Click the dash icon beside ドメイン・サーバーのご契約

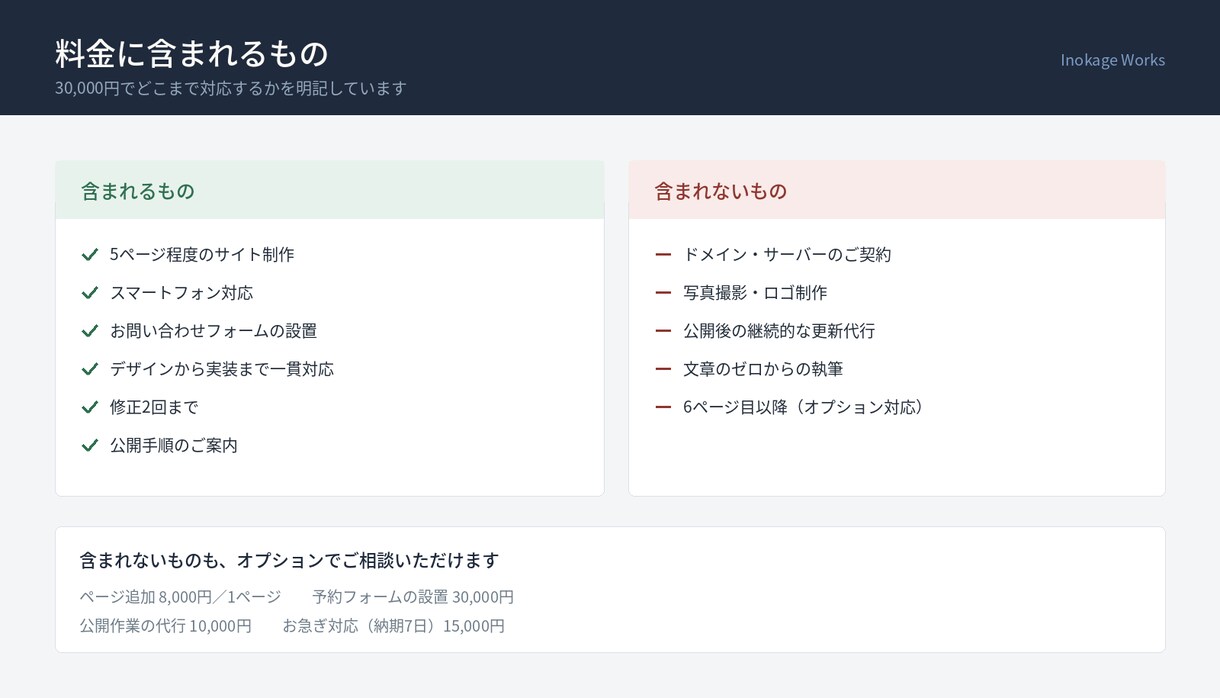(663, 254)
